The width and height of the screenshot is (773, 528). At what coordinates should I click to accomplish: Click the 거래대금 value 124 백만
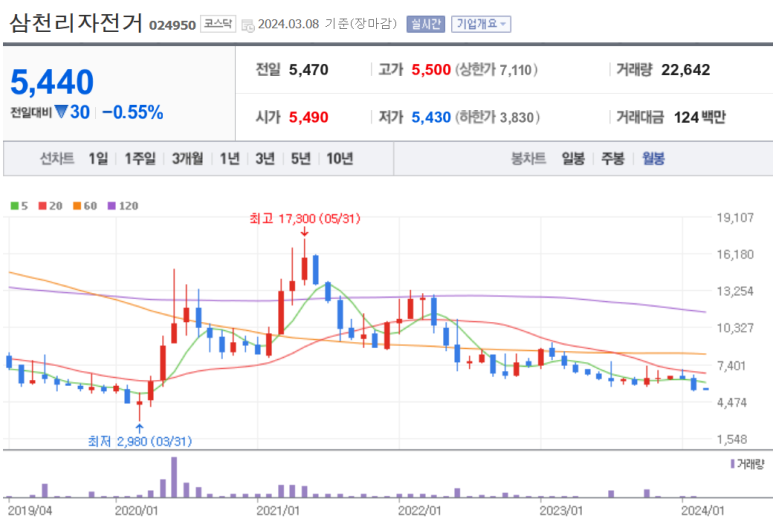(x=700, y=117)
